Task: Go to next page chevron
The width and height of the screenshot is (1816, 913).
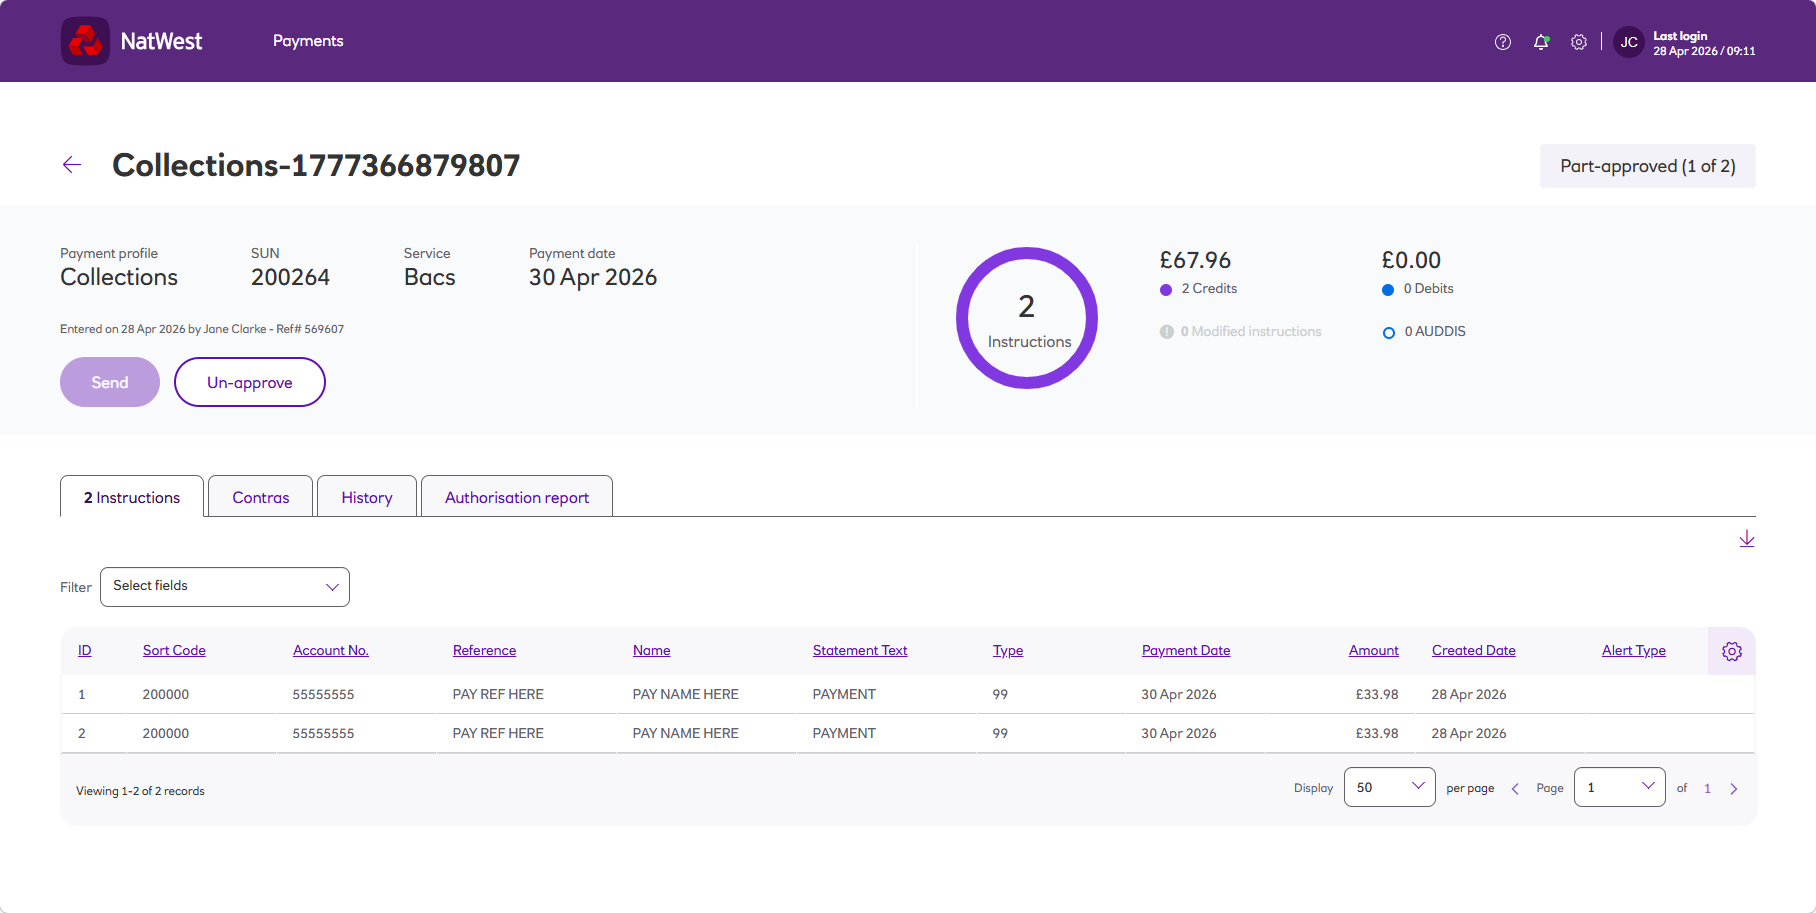Action: (1734, 789)
